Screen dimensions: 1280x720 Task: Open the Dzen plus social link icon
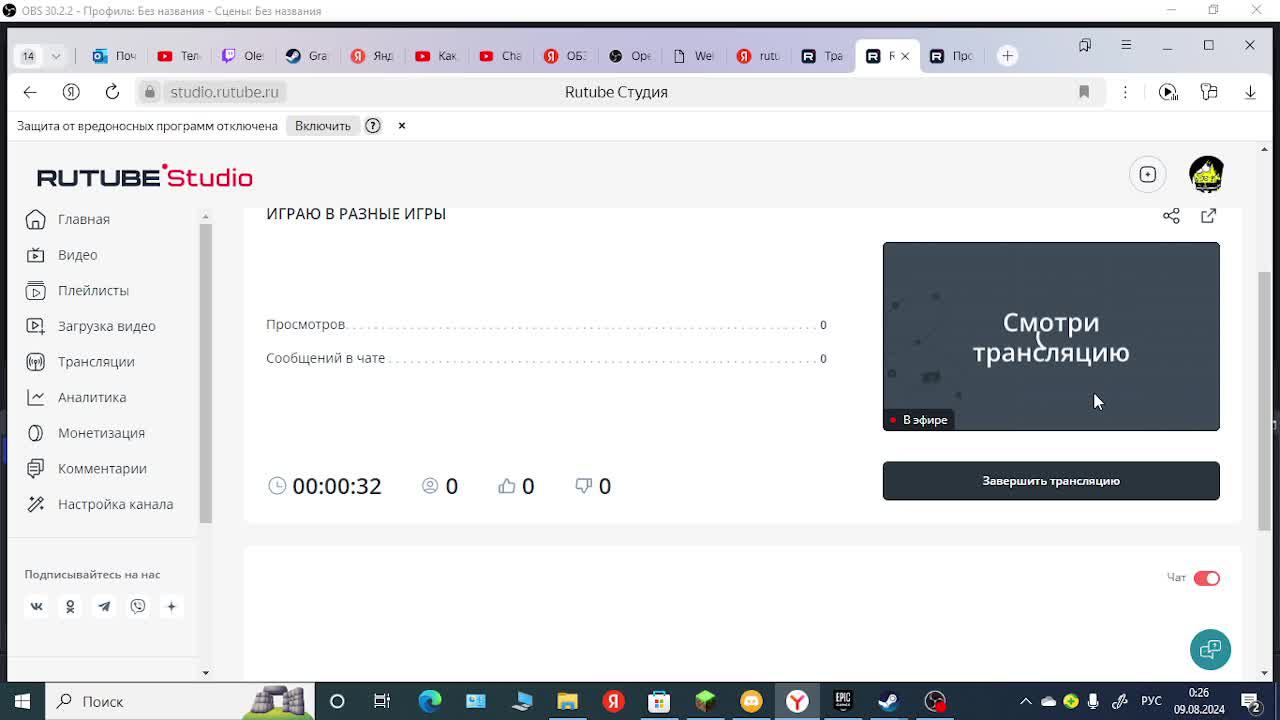[171, 606]
